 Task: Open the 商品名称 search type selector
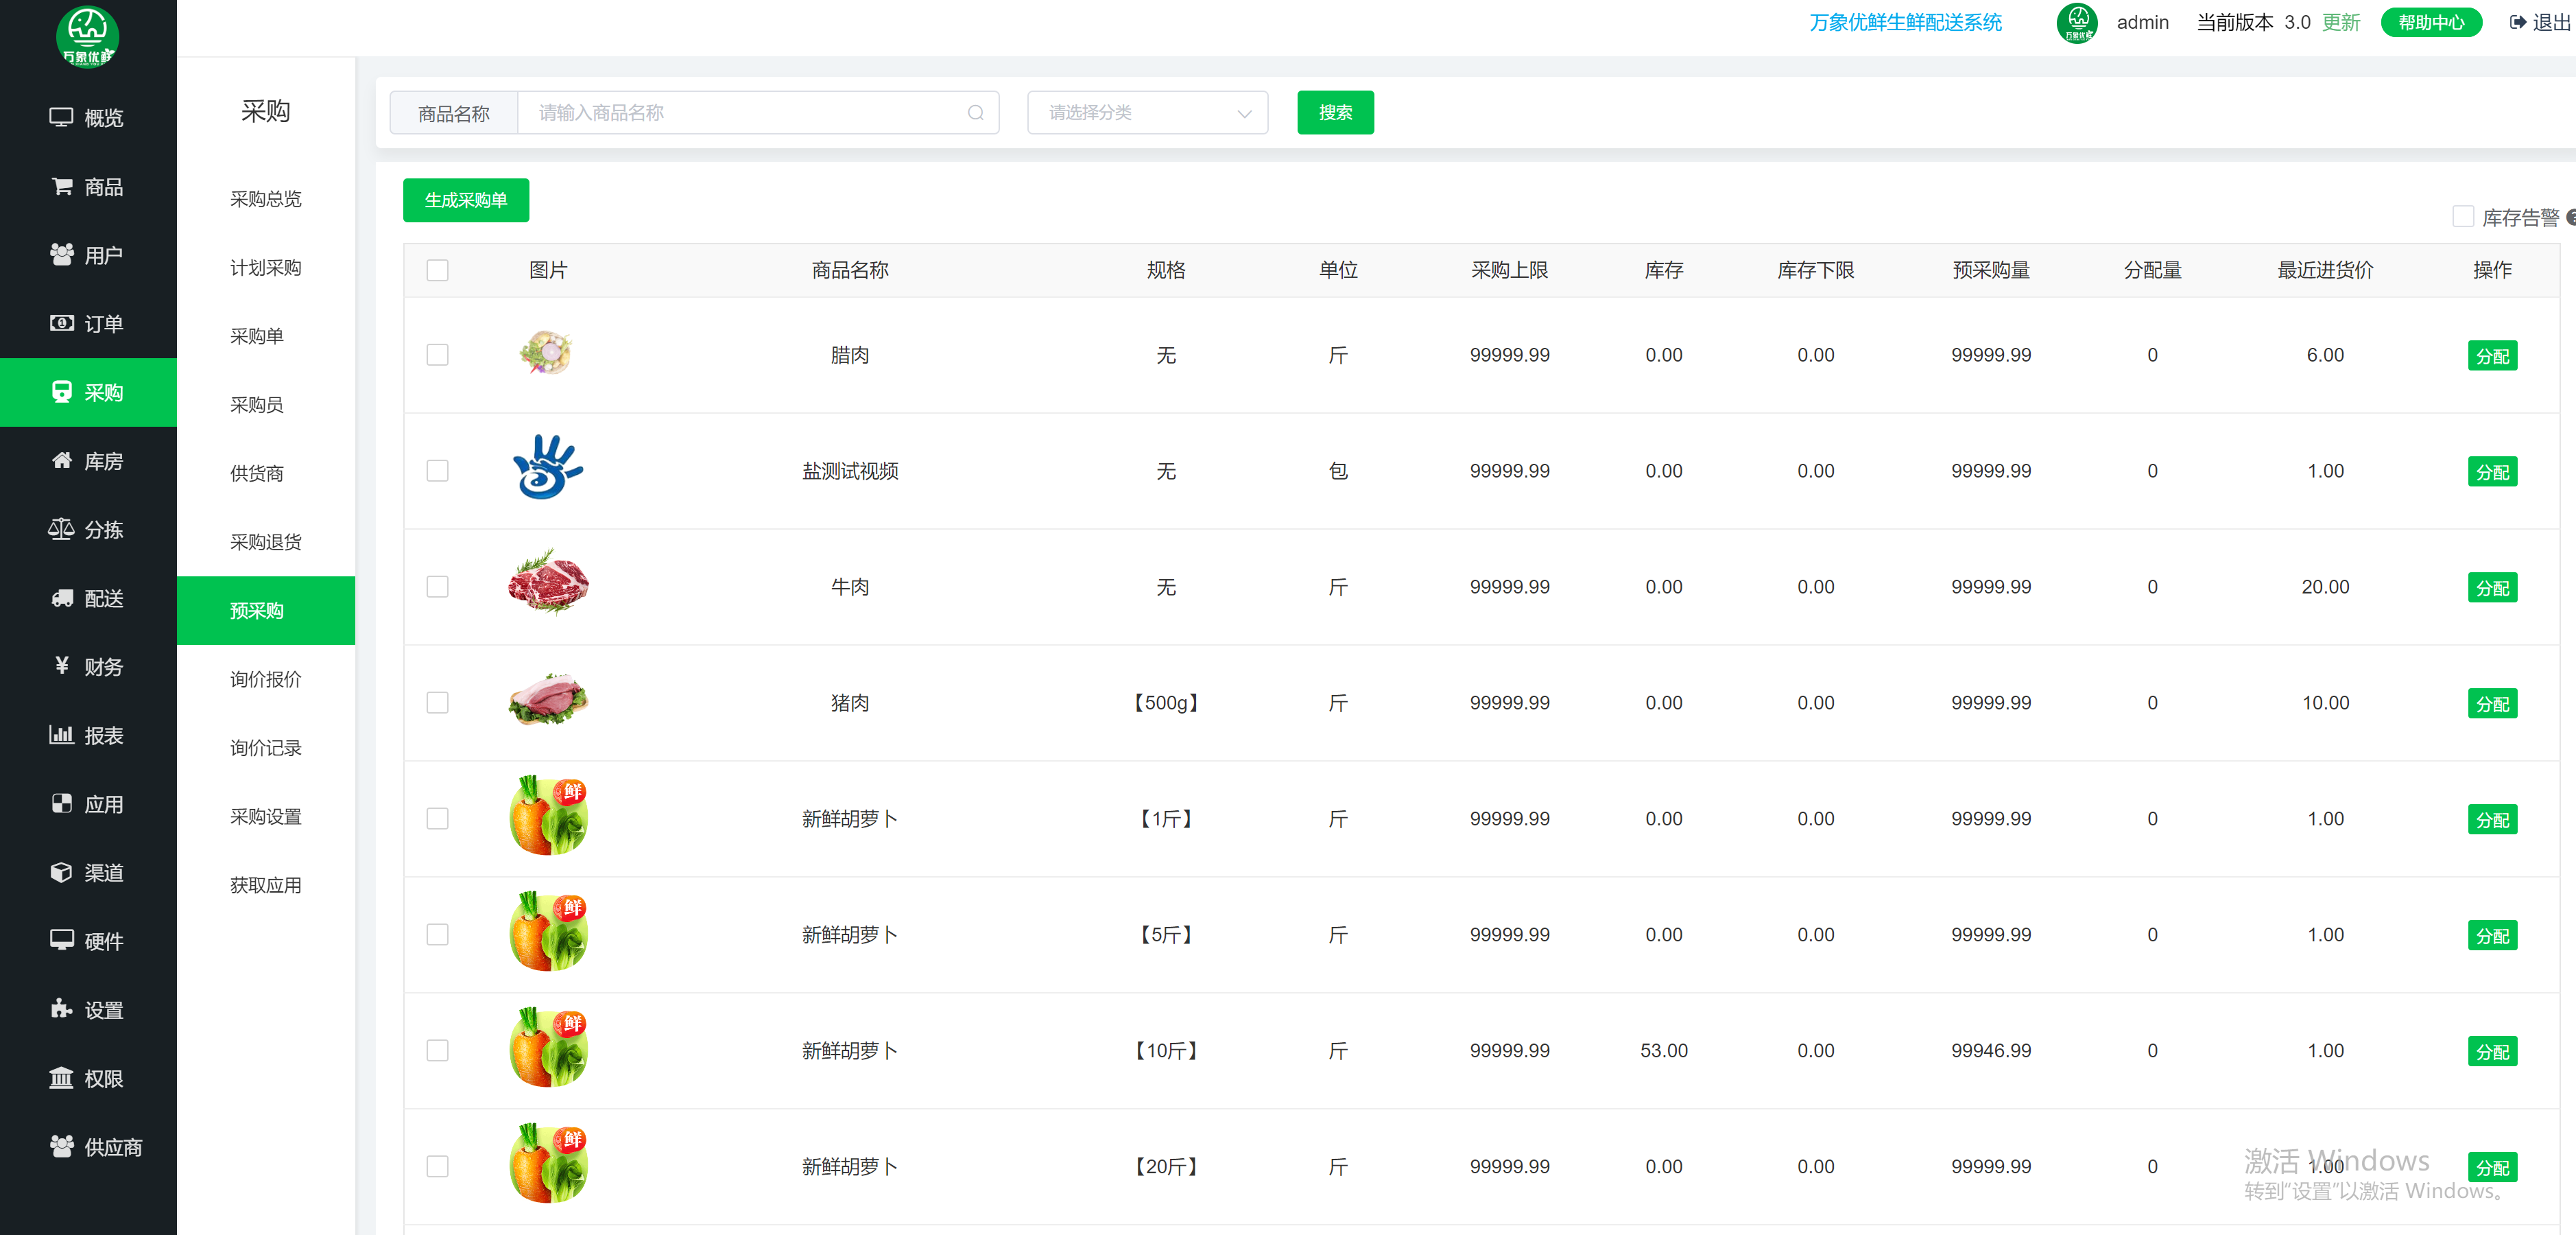[x=454, y=113]
